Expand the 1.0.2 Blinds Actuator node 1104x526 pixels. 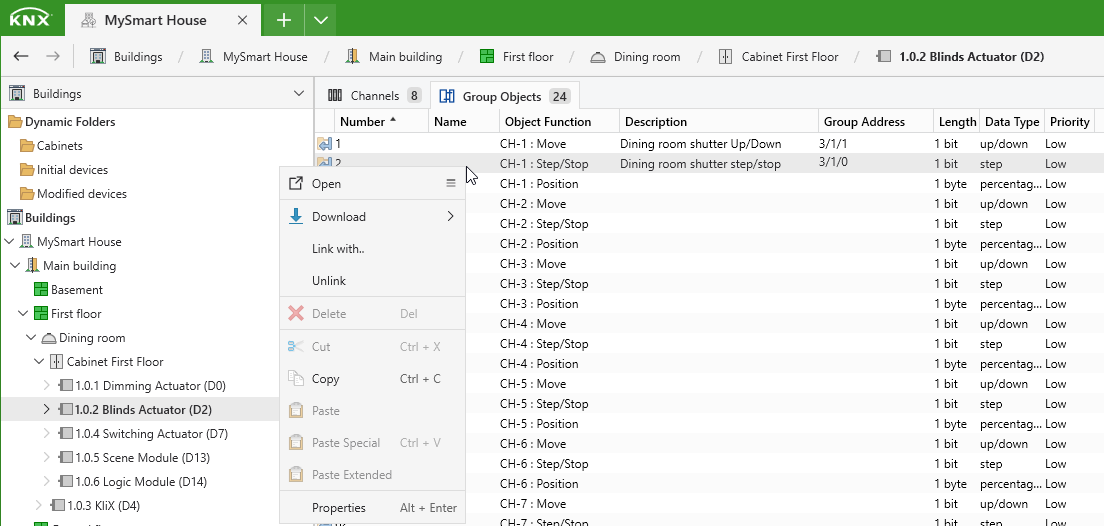47,409
